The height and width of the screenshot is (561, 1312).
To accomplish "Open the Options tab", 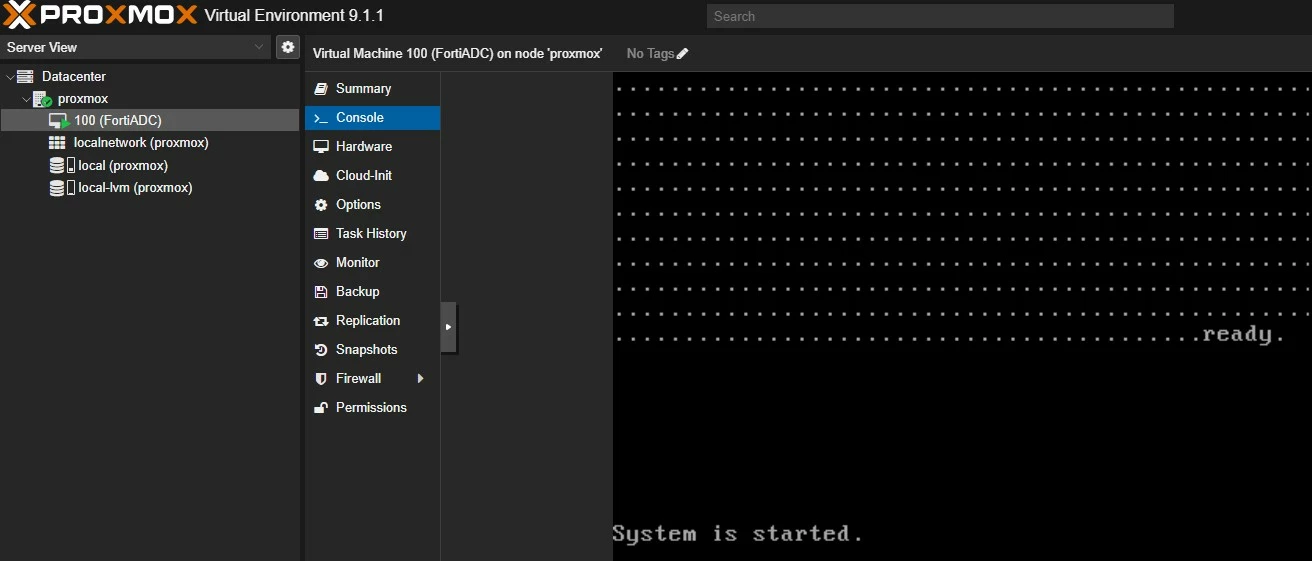I will pos(372,205).
